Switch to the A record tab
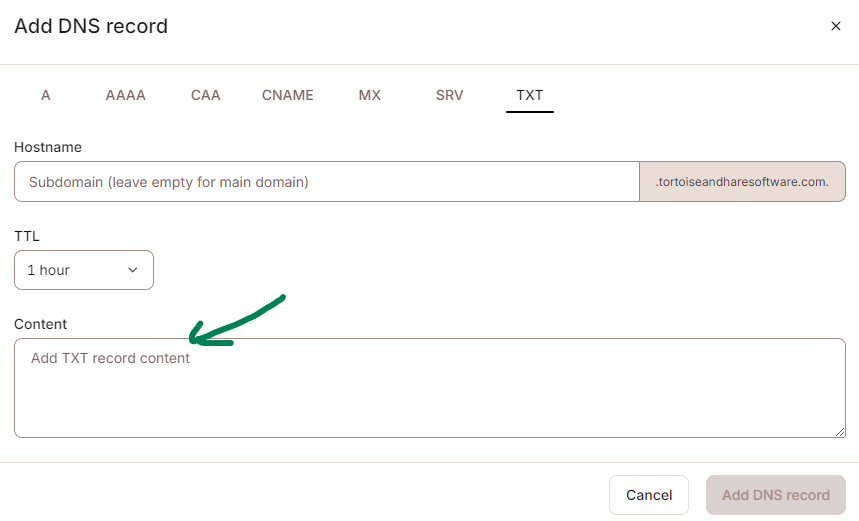 tap(46, 95)
